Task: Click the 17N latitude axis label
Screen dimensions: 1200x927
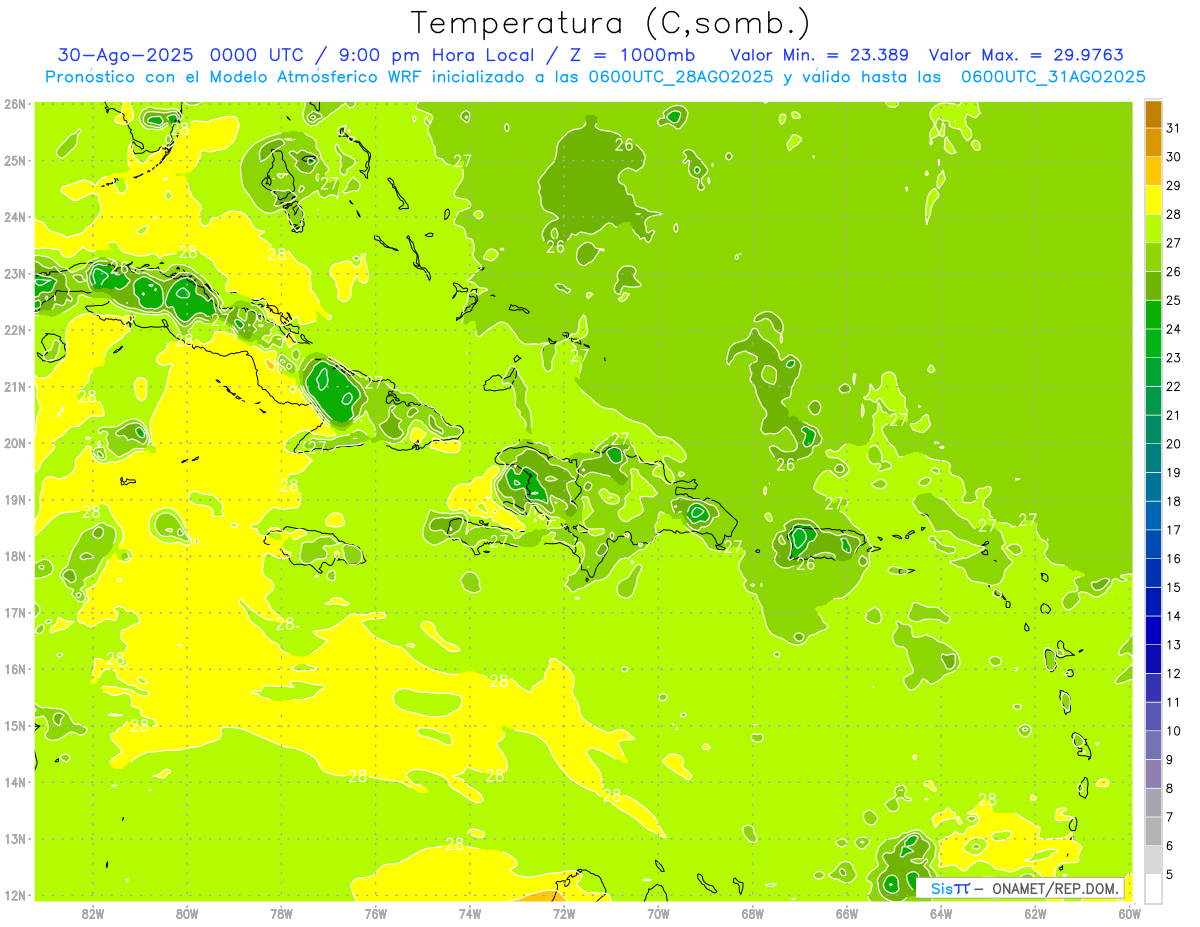Action: coord(14,613)
